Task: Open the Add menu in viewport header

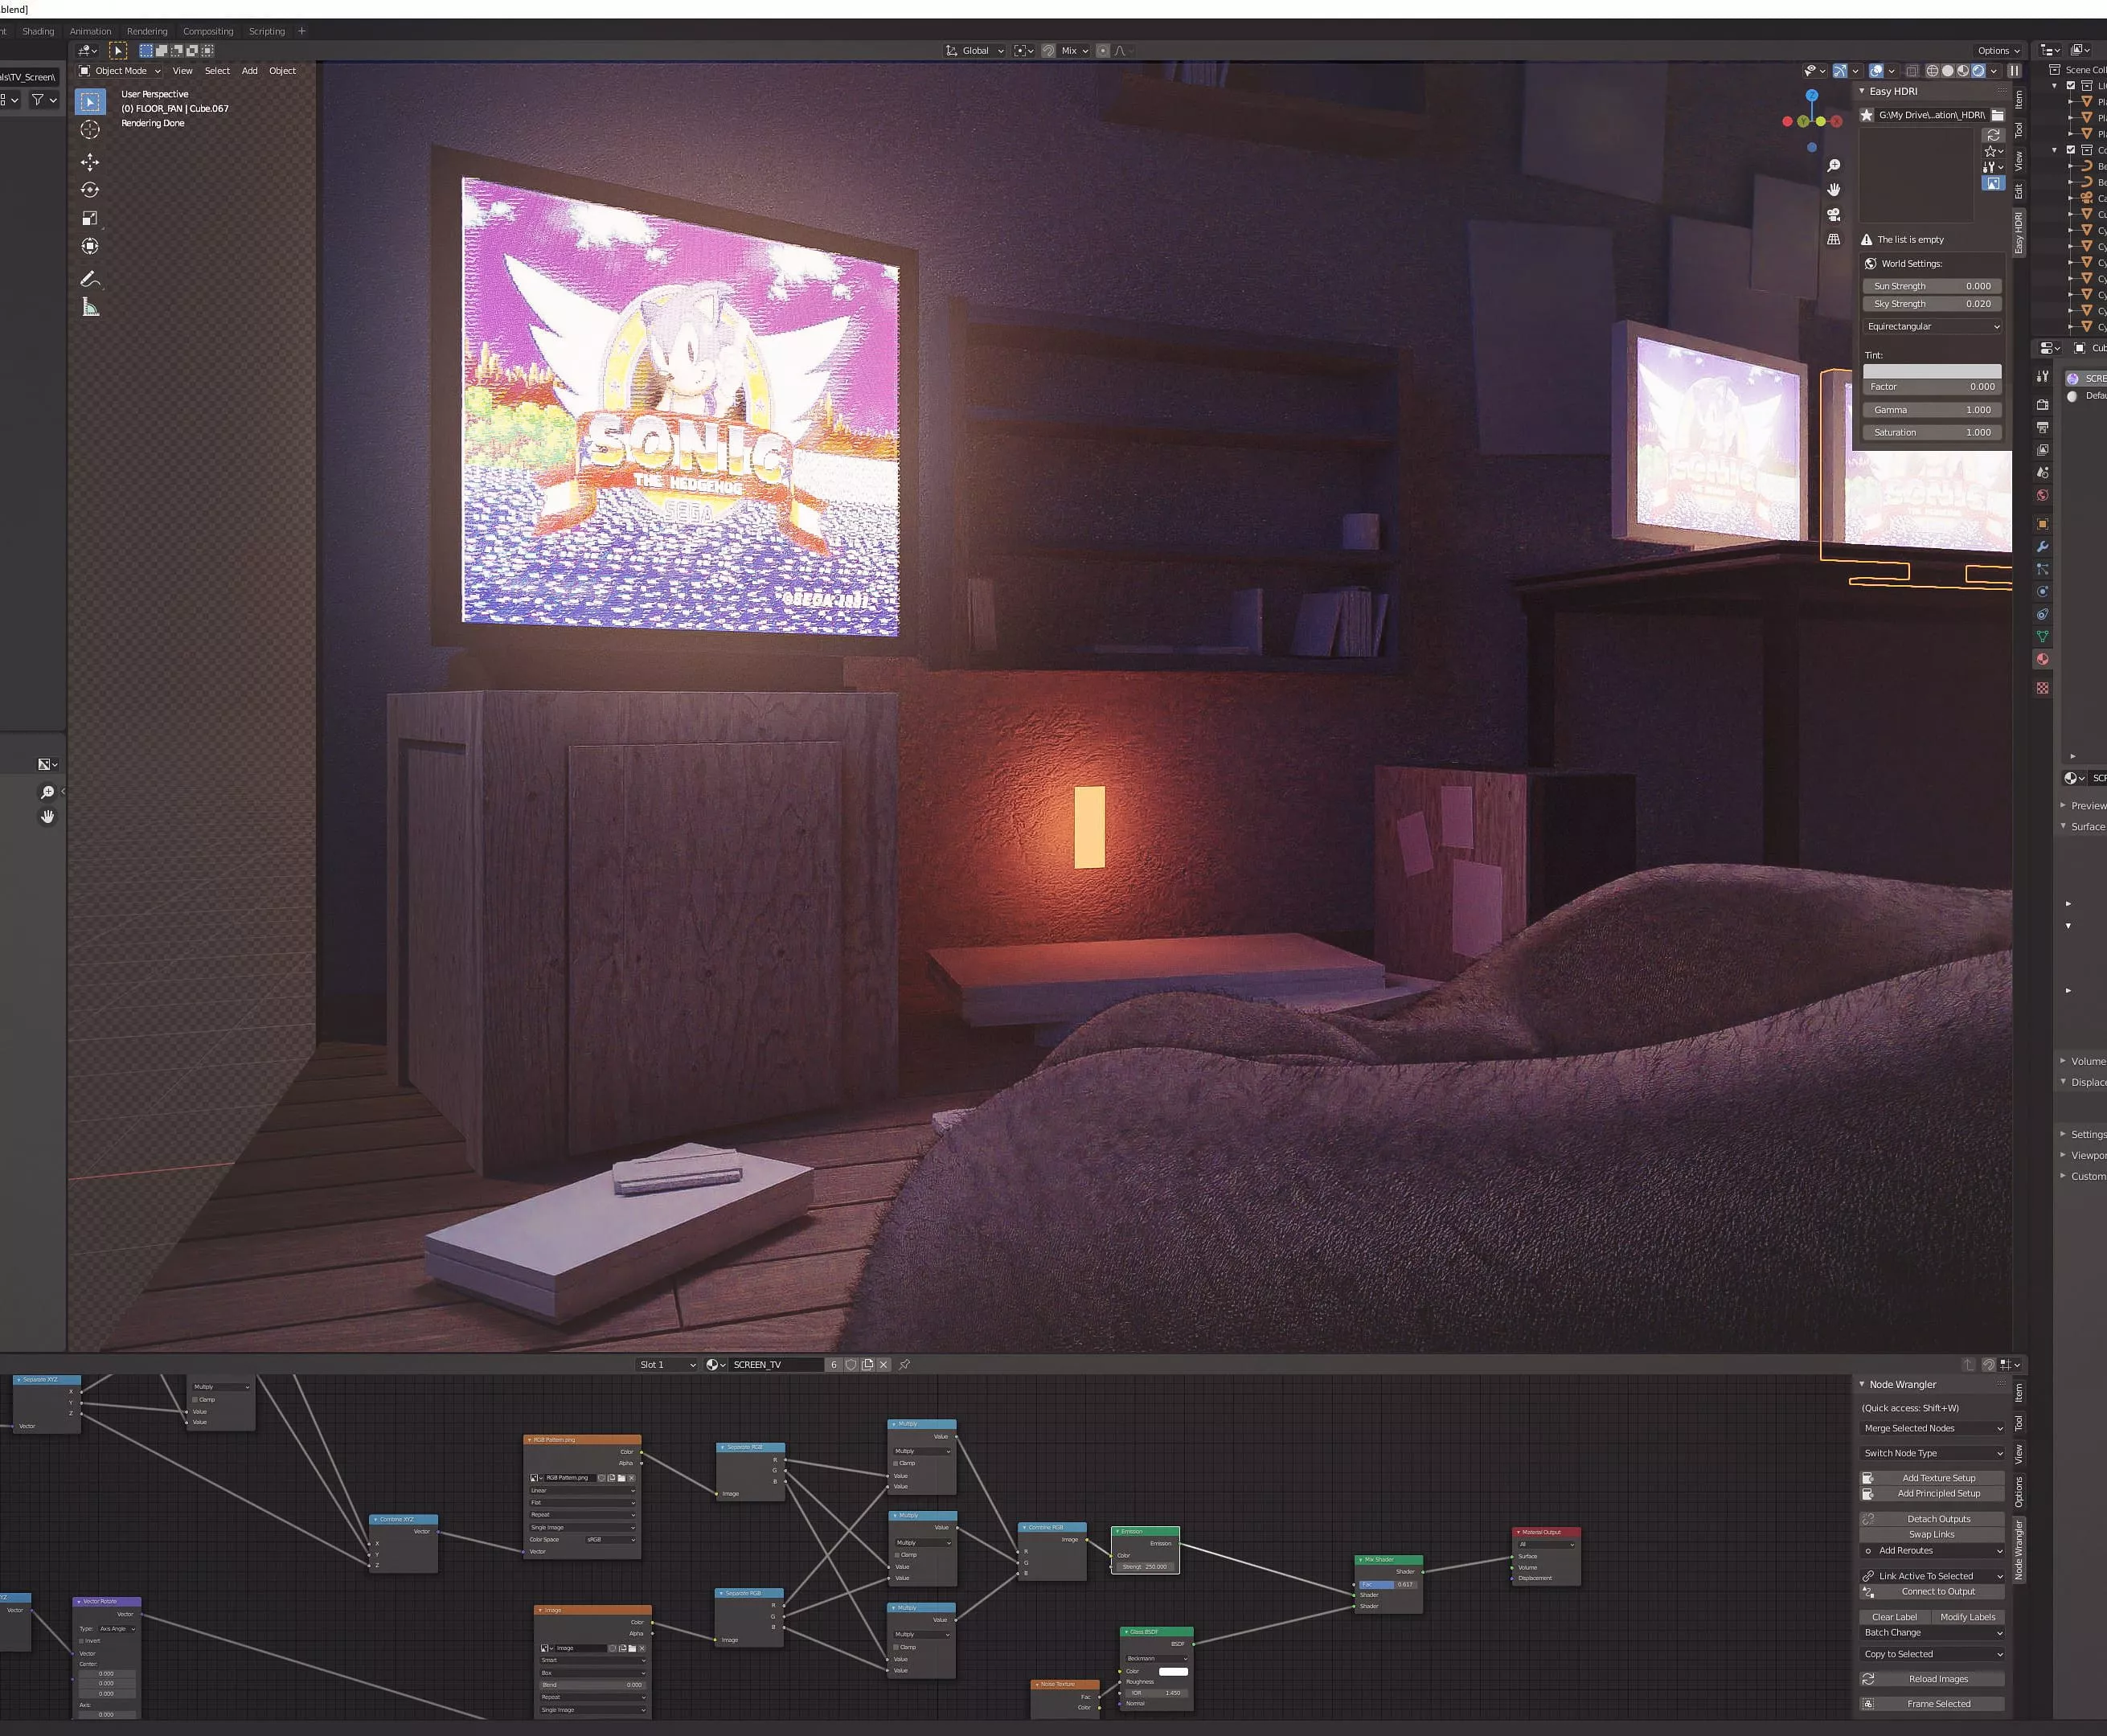Action: point(249,71)
